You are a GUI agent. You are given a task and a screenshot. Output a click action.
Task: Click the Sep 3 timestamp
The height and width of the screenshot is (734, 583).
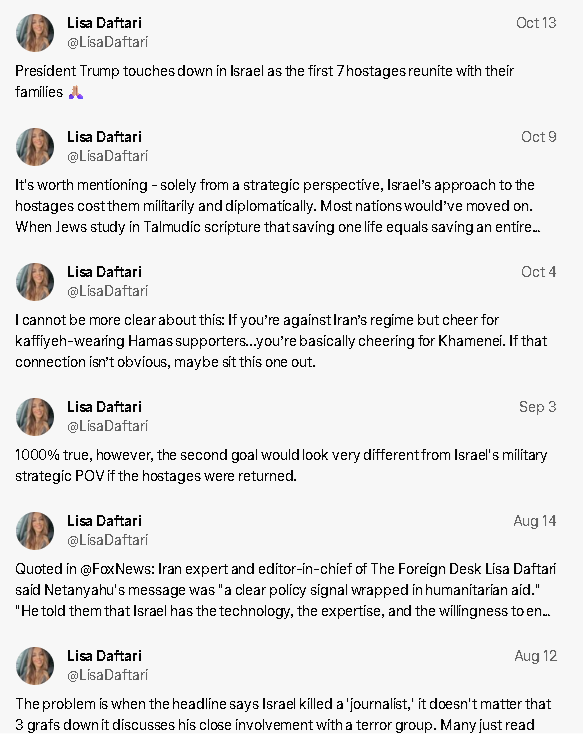538,407
